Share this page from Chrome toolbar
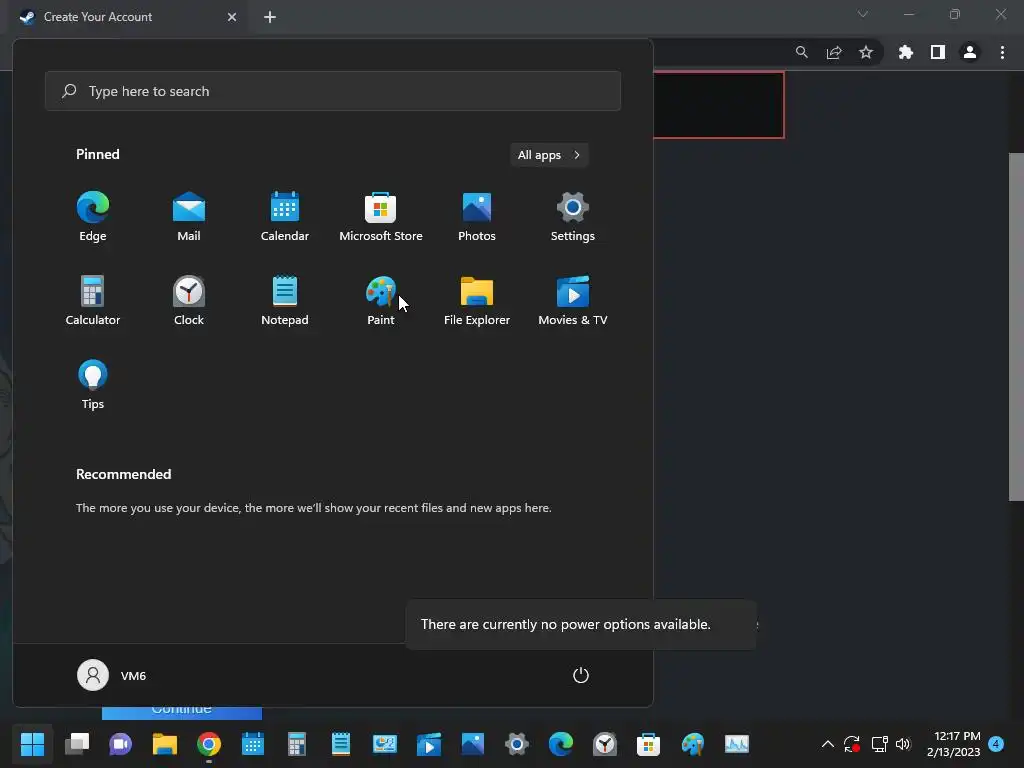 pyautogui.click(x=834, y=52)
